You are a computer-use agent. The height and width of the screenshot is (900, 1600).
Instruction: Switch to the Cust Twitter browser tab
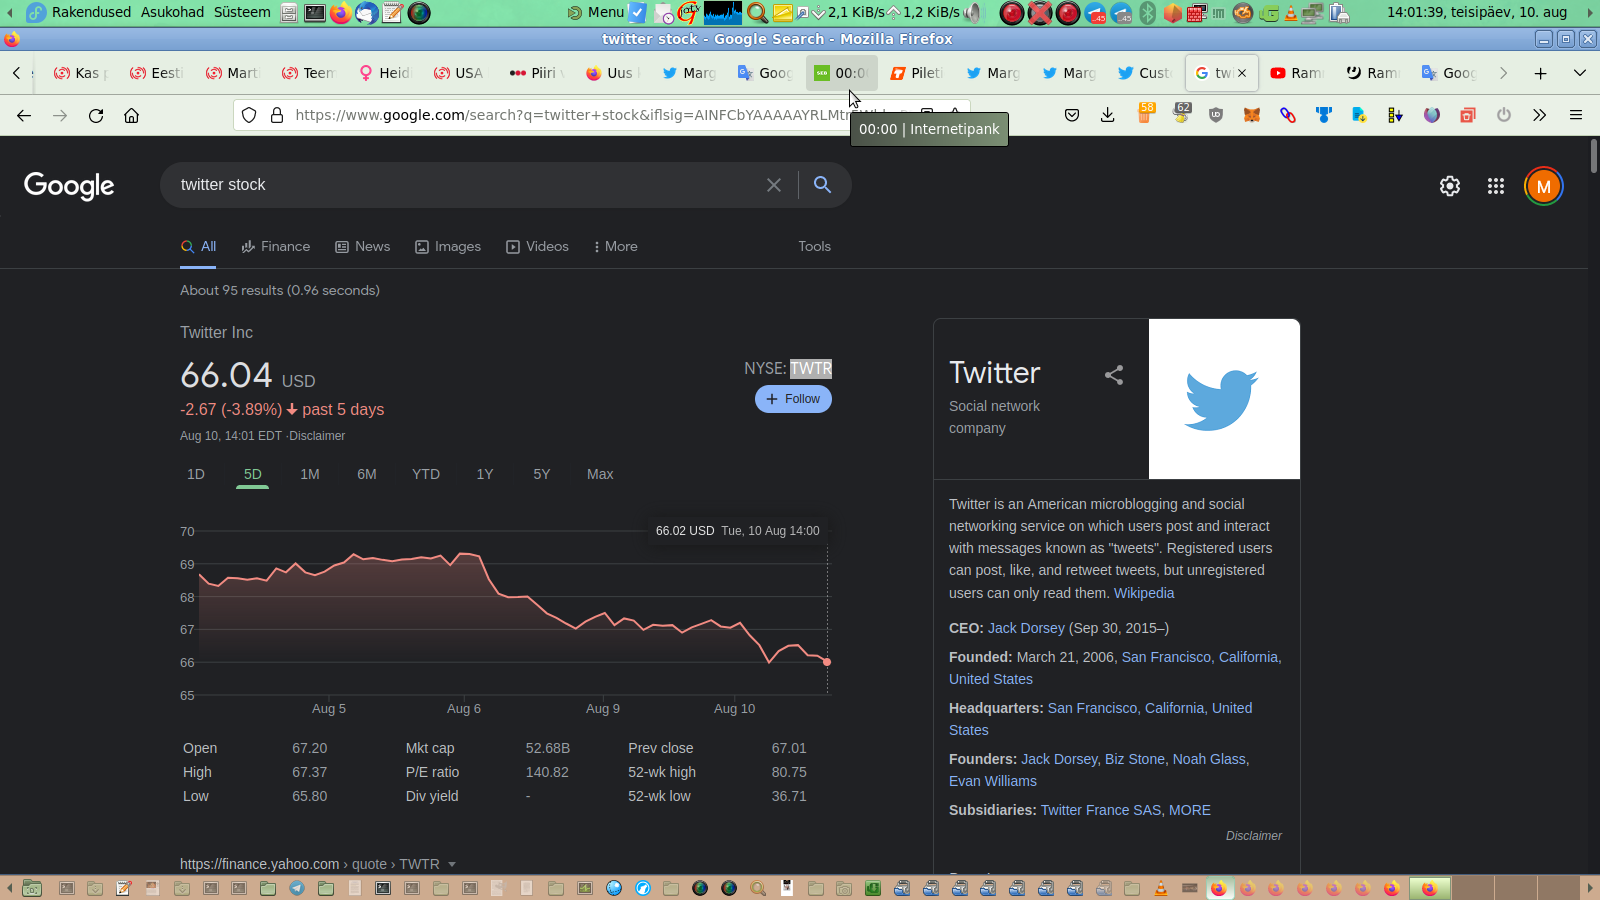coord(1144,73)
